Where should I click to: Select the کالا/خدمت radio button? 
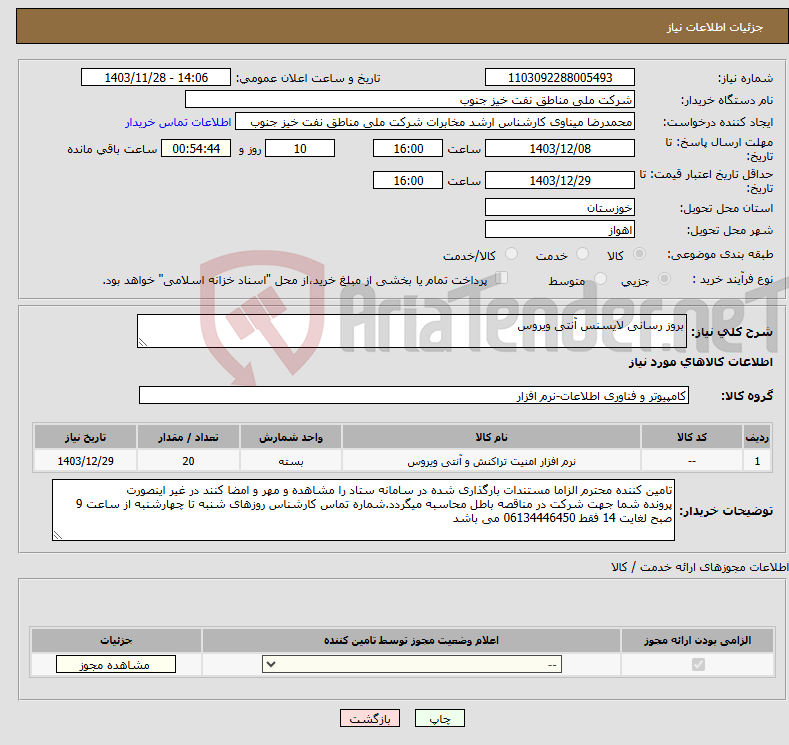pos(511,254)
